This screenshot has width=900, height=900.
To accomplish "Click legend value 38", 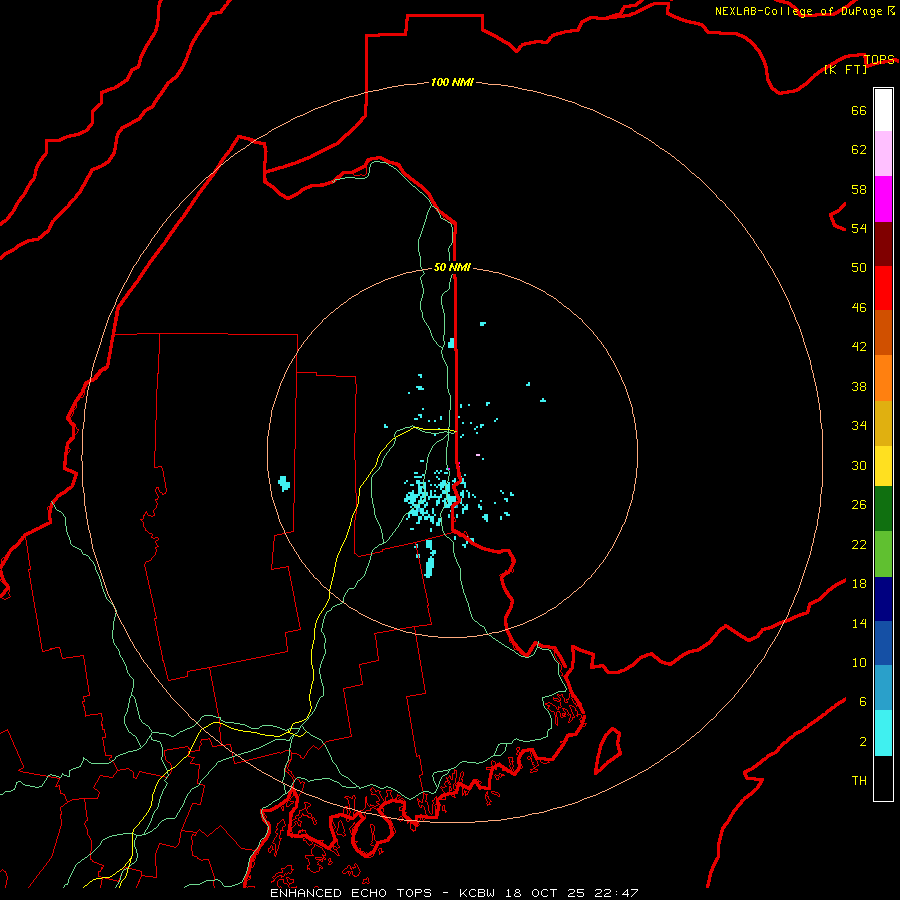I will pyautogui.click(x=859, y=386).
